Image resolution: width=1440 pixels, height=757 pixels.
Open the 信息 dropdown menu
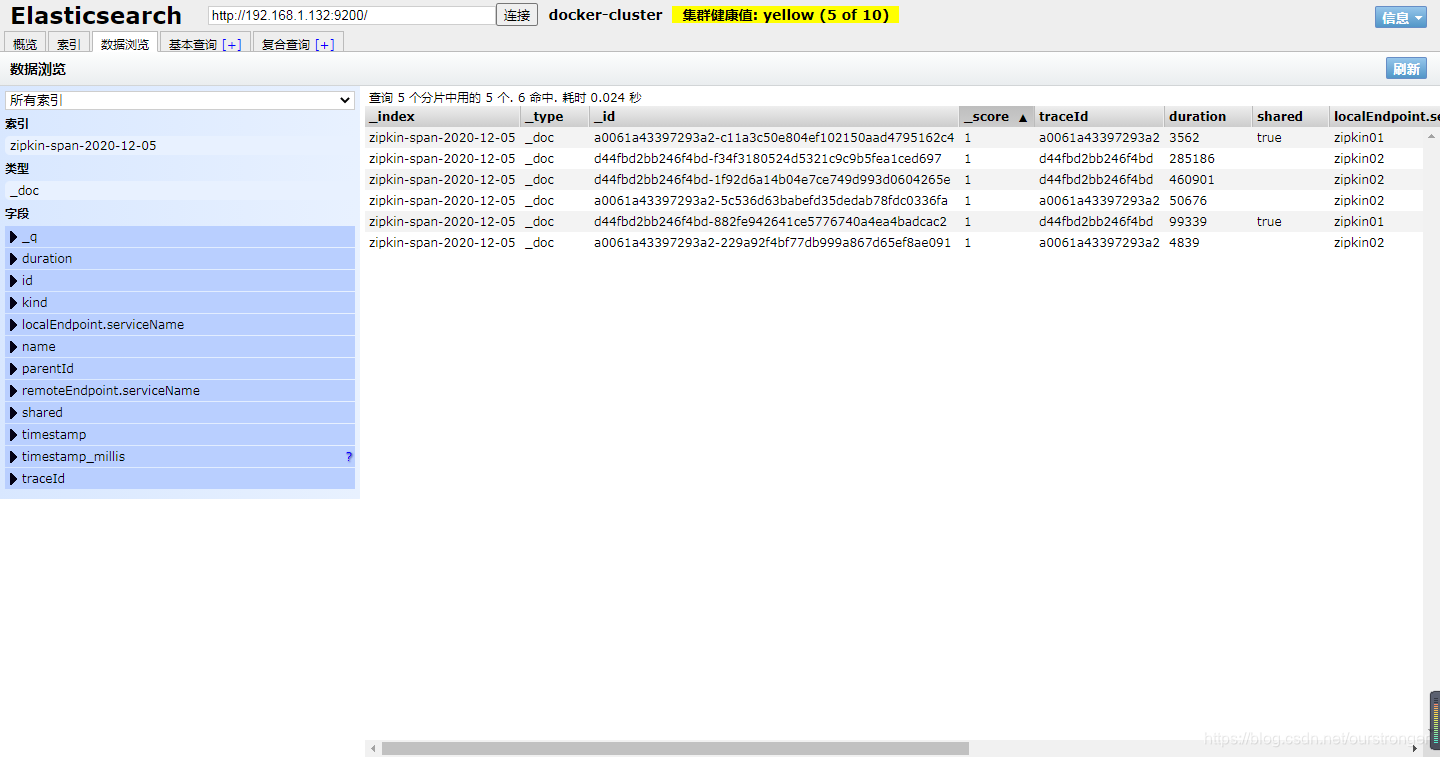[x=1401, y=17]
